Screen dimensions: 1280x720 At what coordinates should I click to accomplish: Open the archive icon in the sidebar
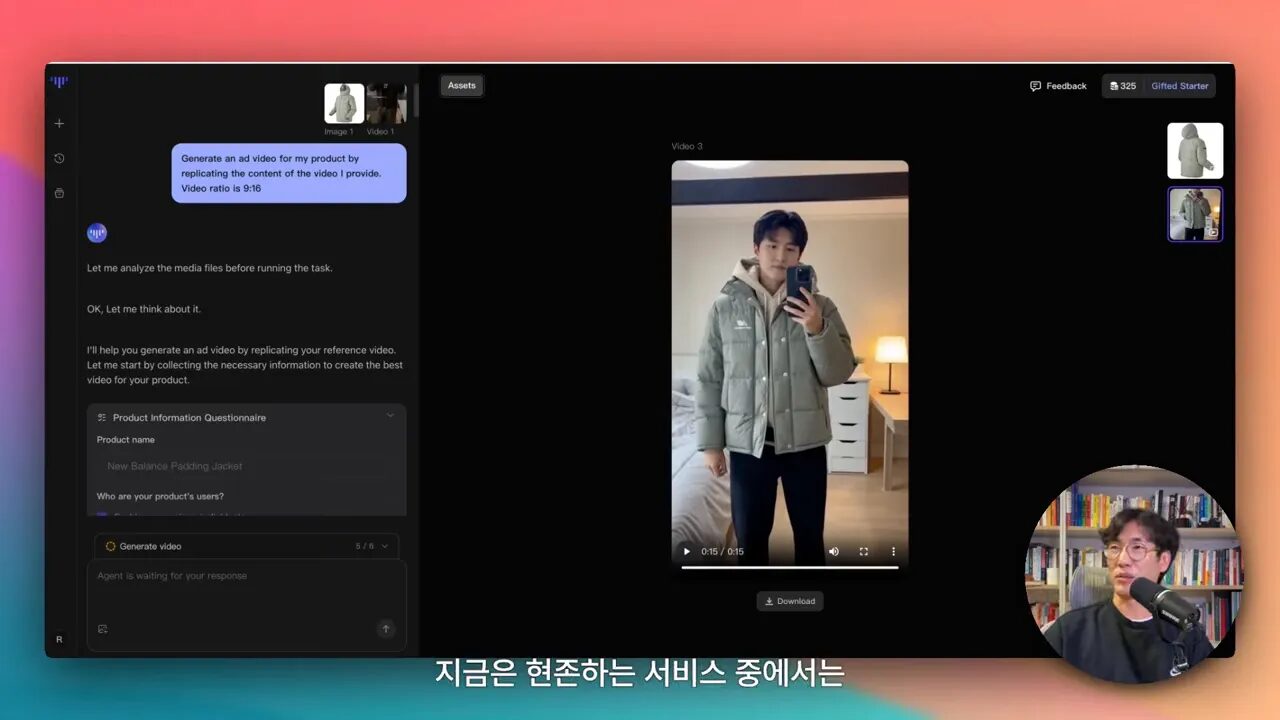point(59,193)
